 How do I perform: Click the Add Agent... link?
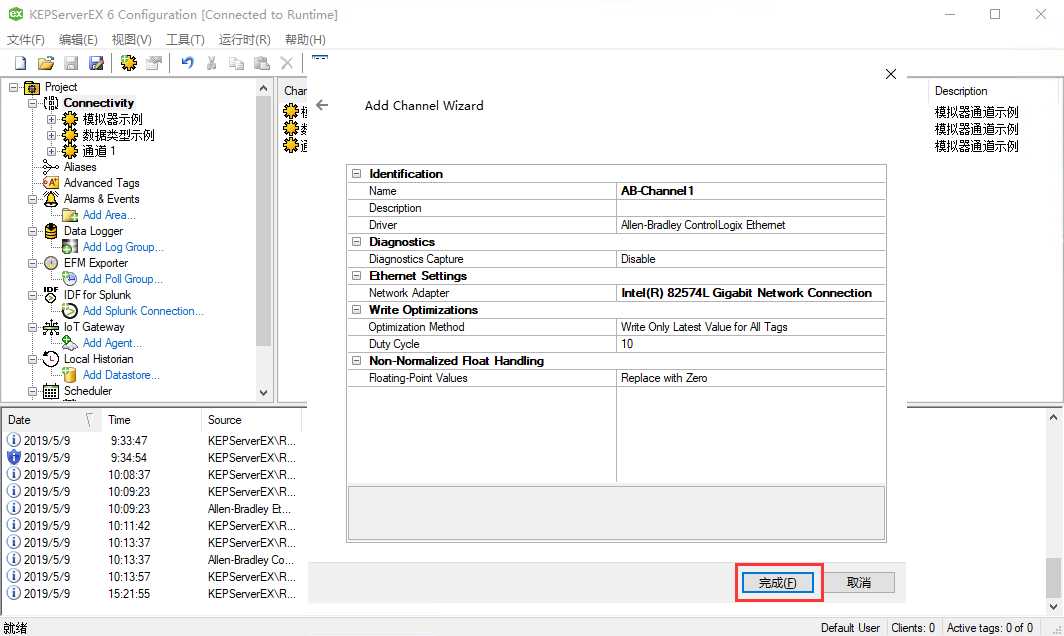click(113, 343)
